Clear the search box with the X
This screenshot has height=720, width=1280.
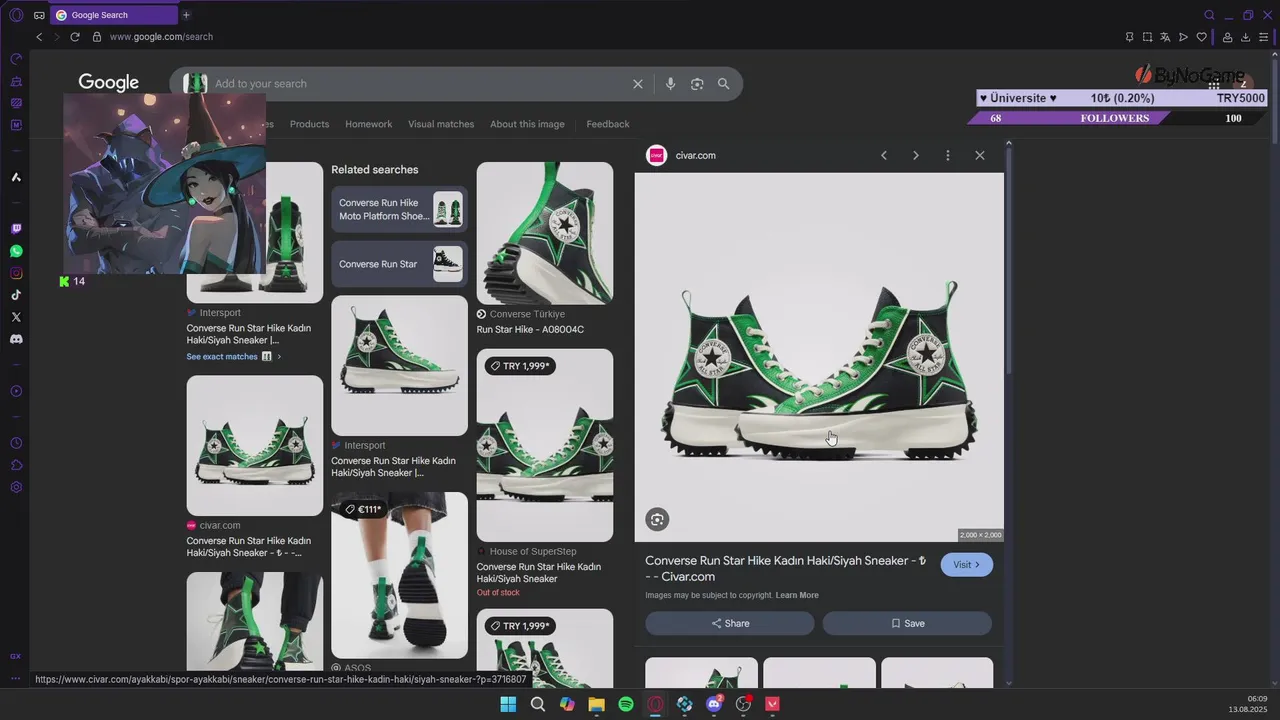[x=638, y=84]
